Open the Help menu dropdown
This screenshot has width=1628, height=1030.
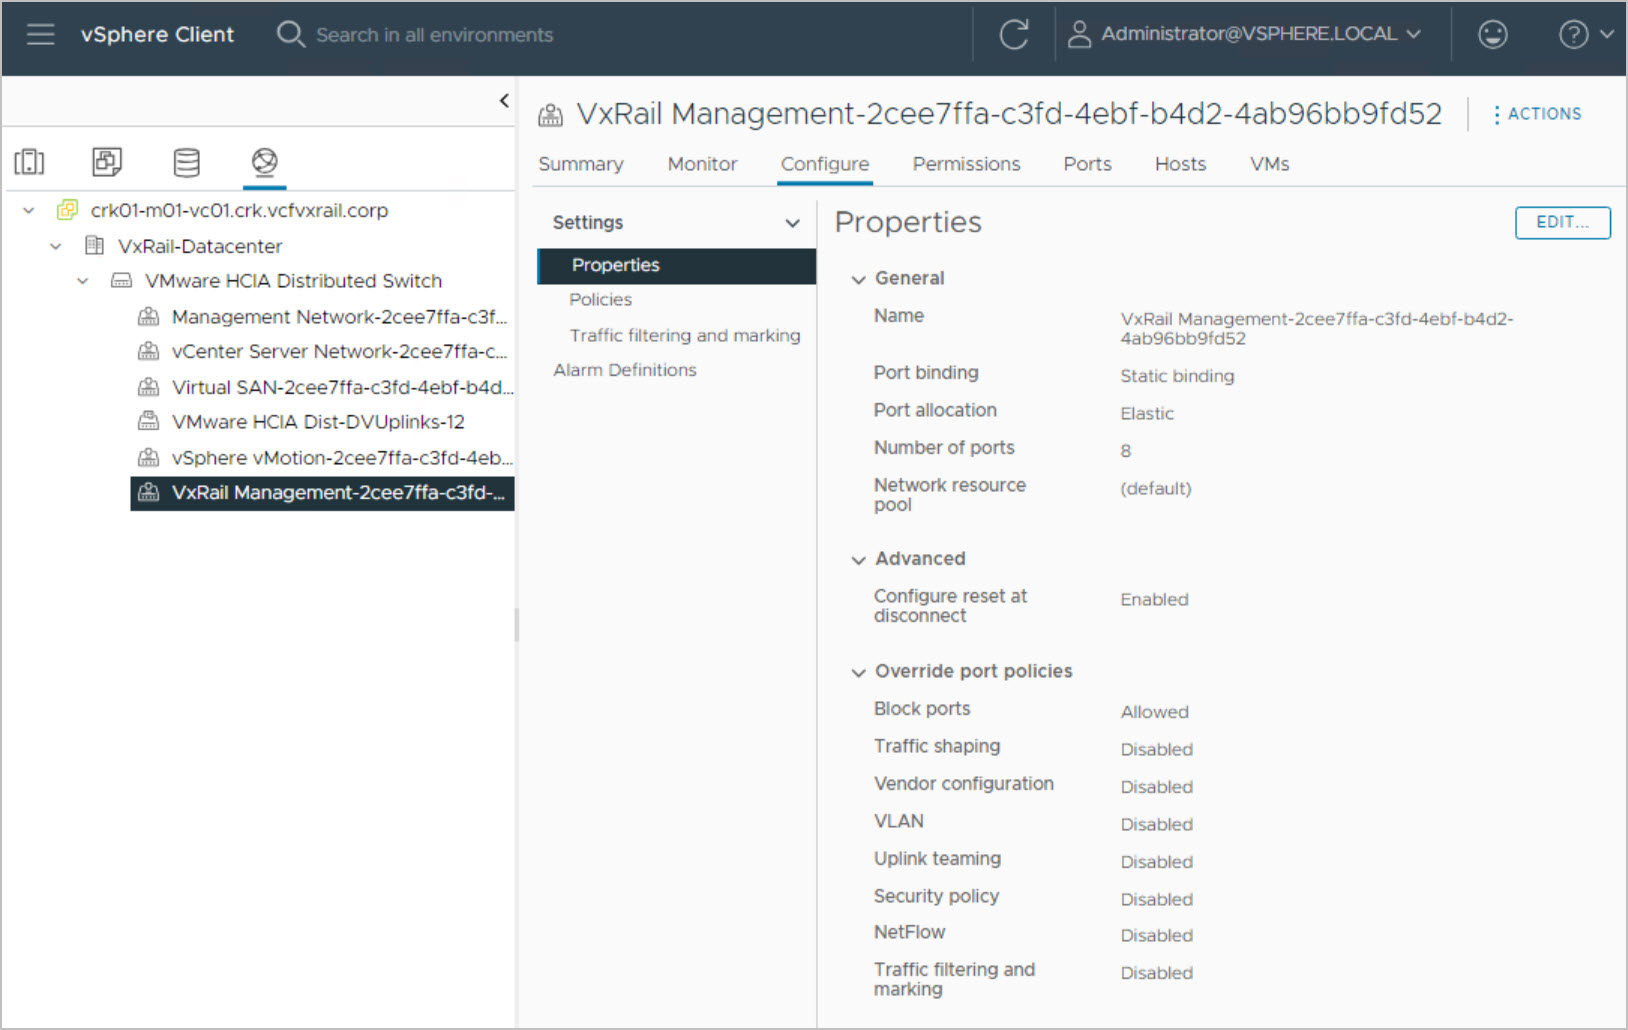coord(1585,35)
